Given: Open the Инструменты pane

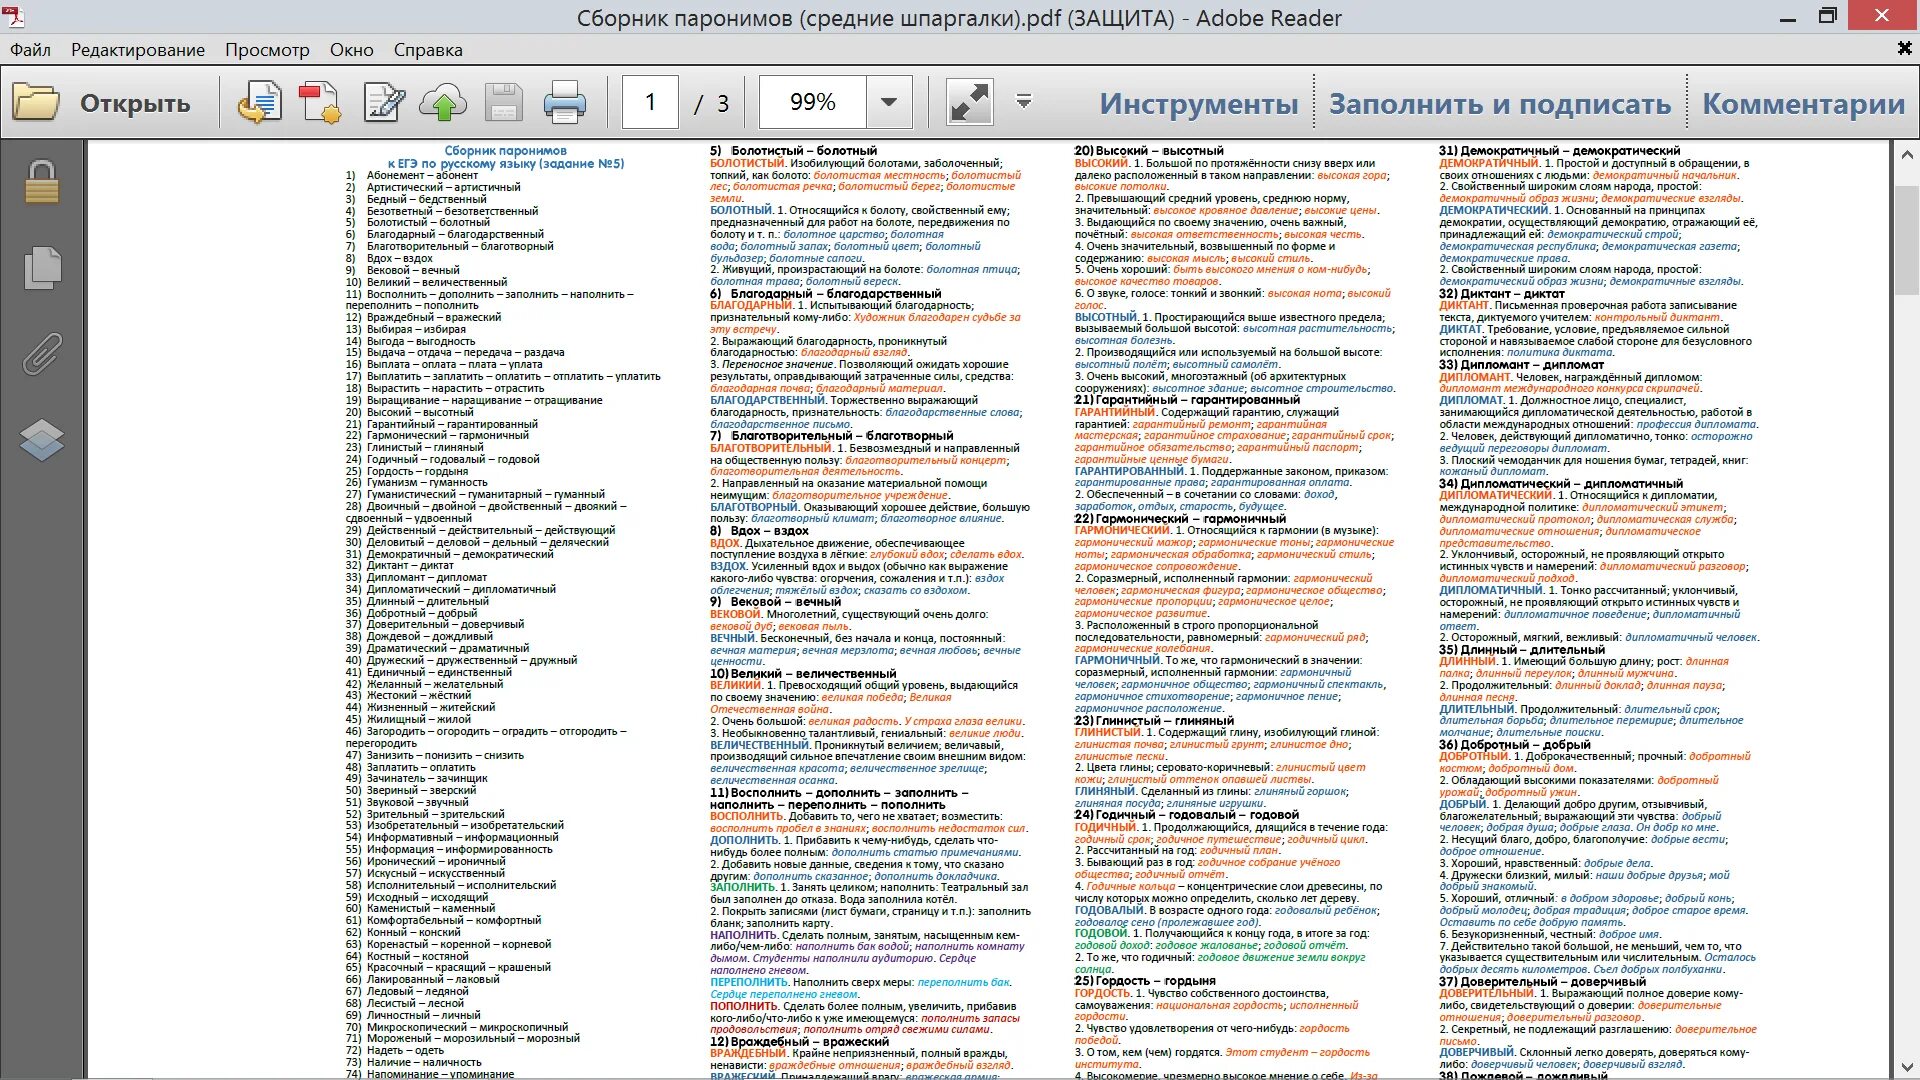Looking at the screenshot, I should tap(1198, 104).
